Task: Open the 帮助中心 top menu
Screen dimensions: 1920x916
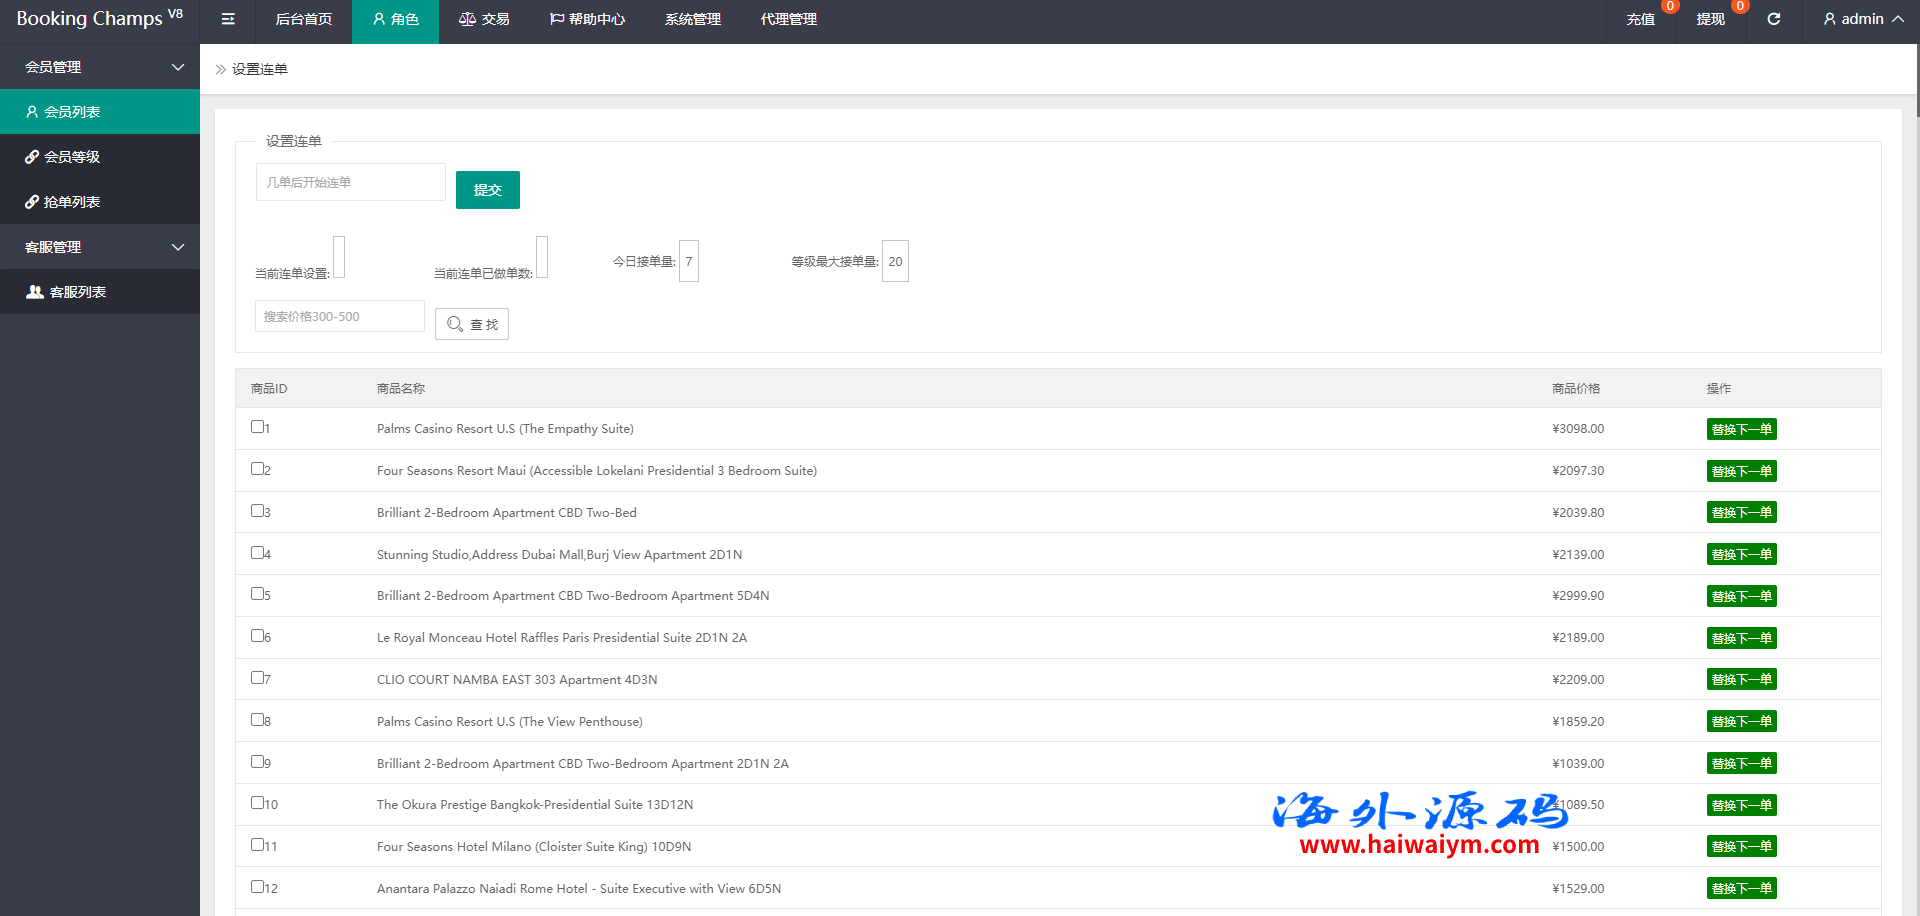Action: [587, 19]
